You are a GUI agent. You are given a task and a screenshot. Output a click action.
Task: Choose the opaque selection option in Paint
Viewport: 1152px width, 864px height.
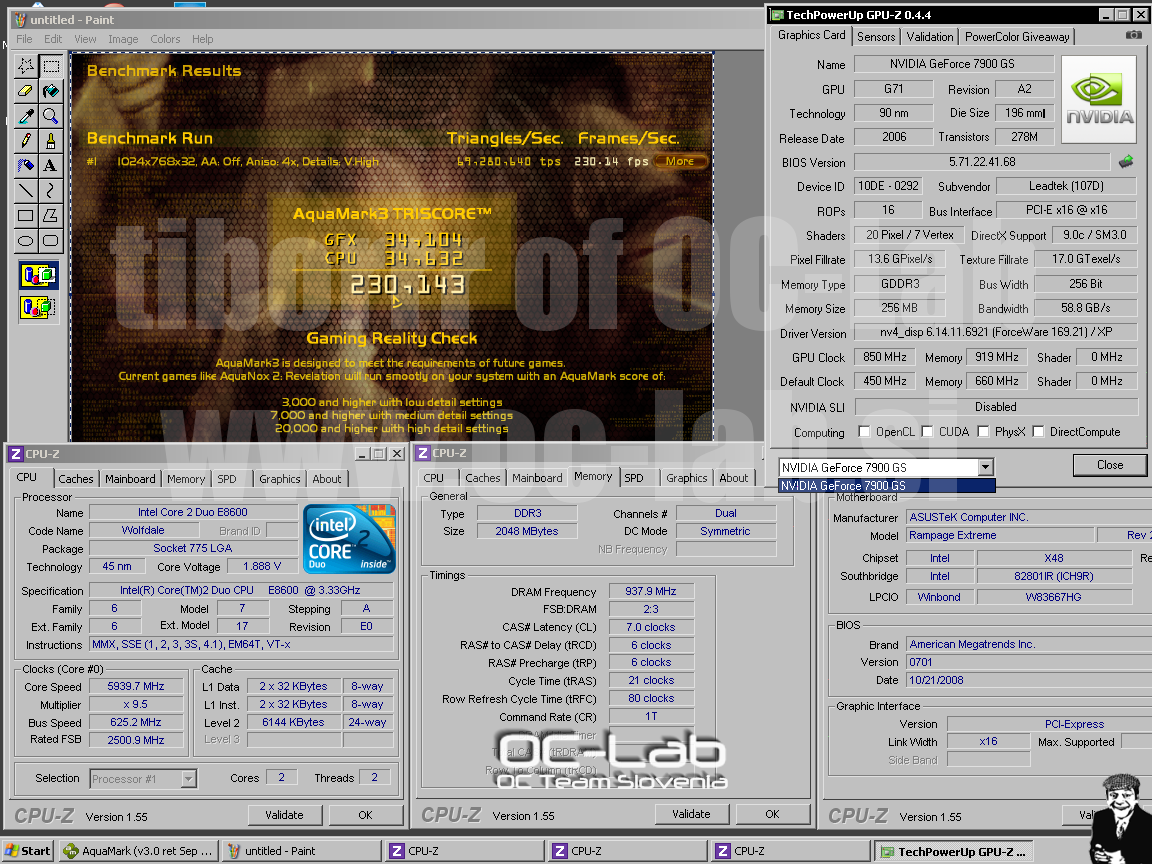(38, 276)
